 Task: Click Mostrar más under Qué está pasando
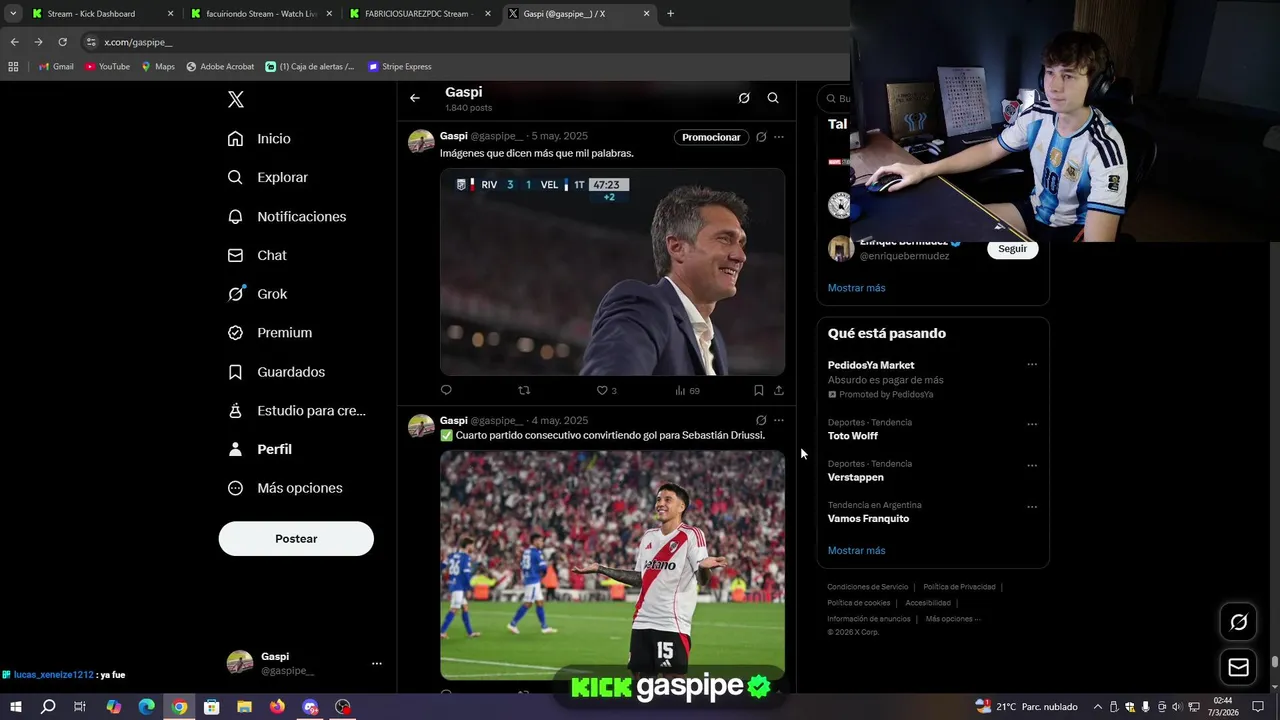[856, 551]
